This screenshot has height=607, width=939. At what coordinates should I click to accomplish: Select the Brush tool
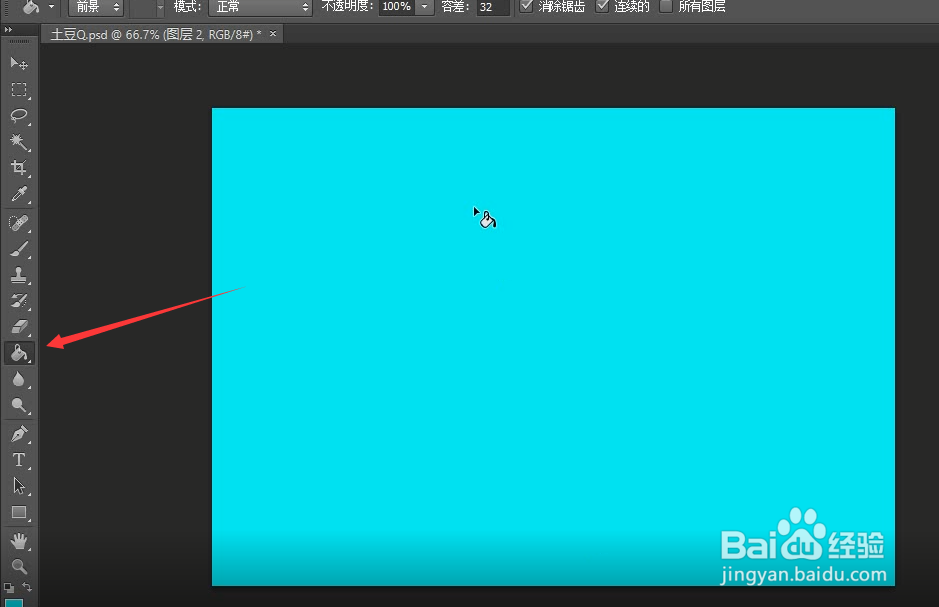click(19, 249)
